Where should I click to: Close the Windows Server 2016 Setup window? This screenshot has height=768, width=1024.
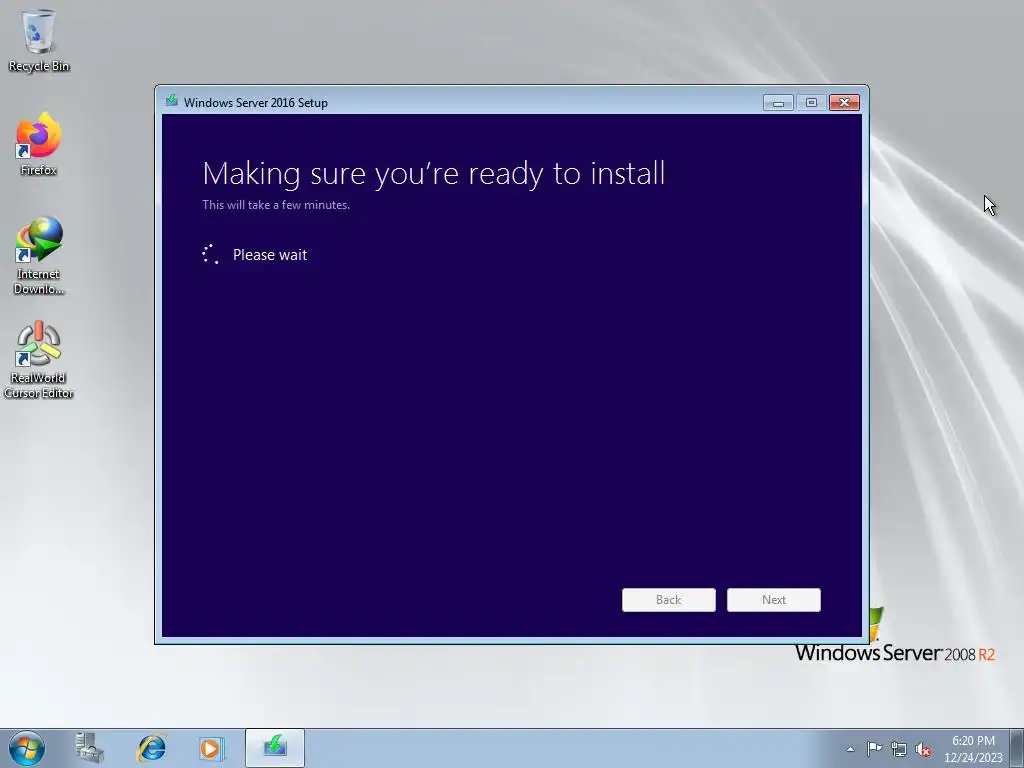[x=844, y=103]
